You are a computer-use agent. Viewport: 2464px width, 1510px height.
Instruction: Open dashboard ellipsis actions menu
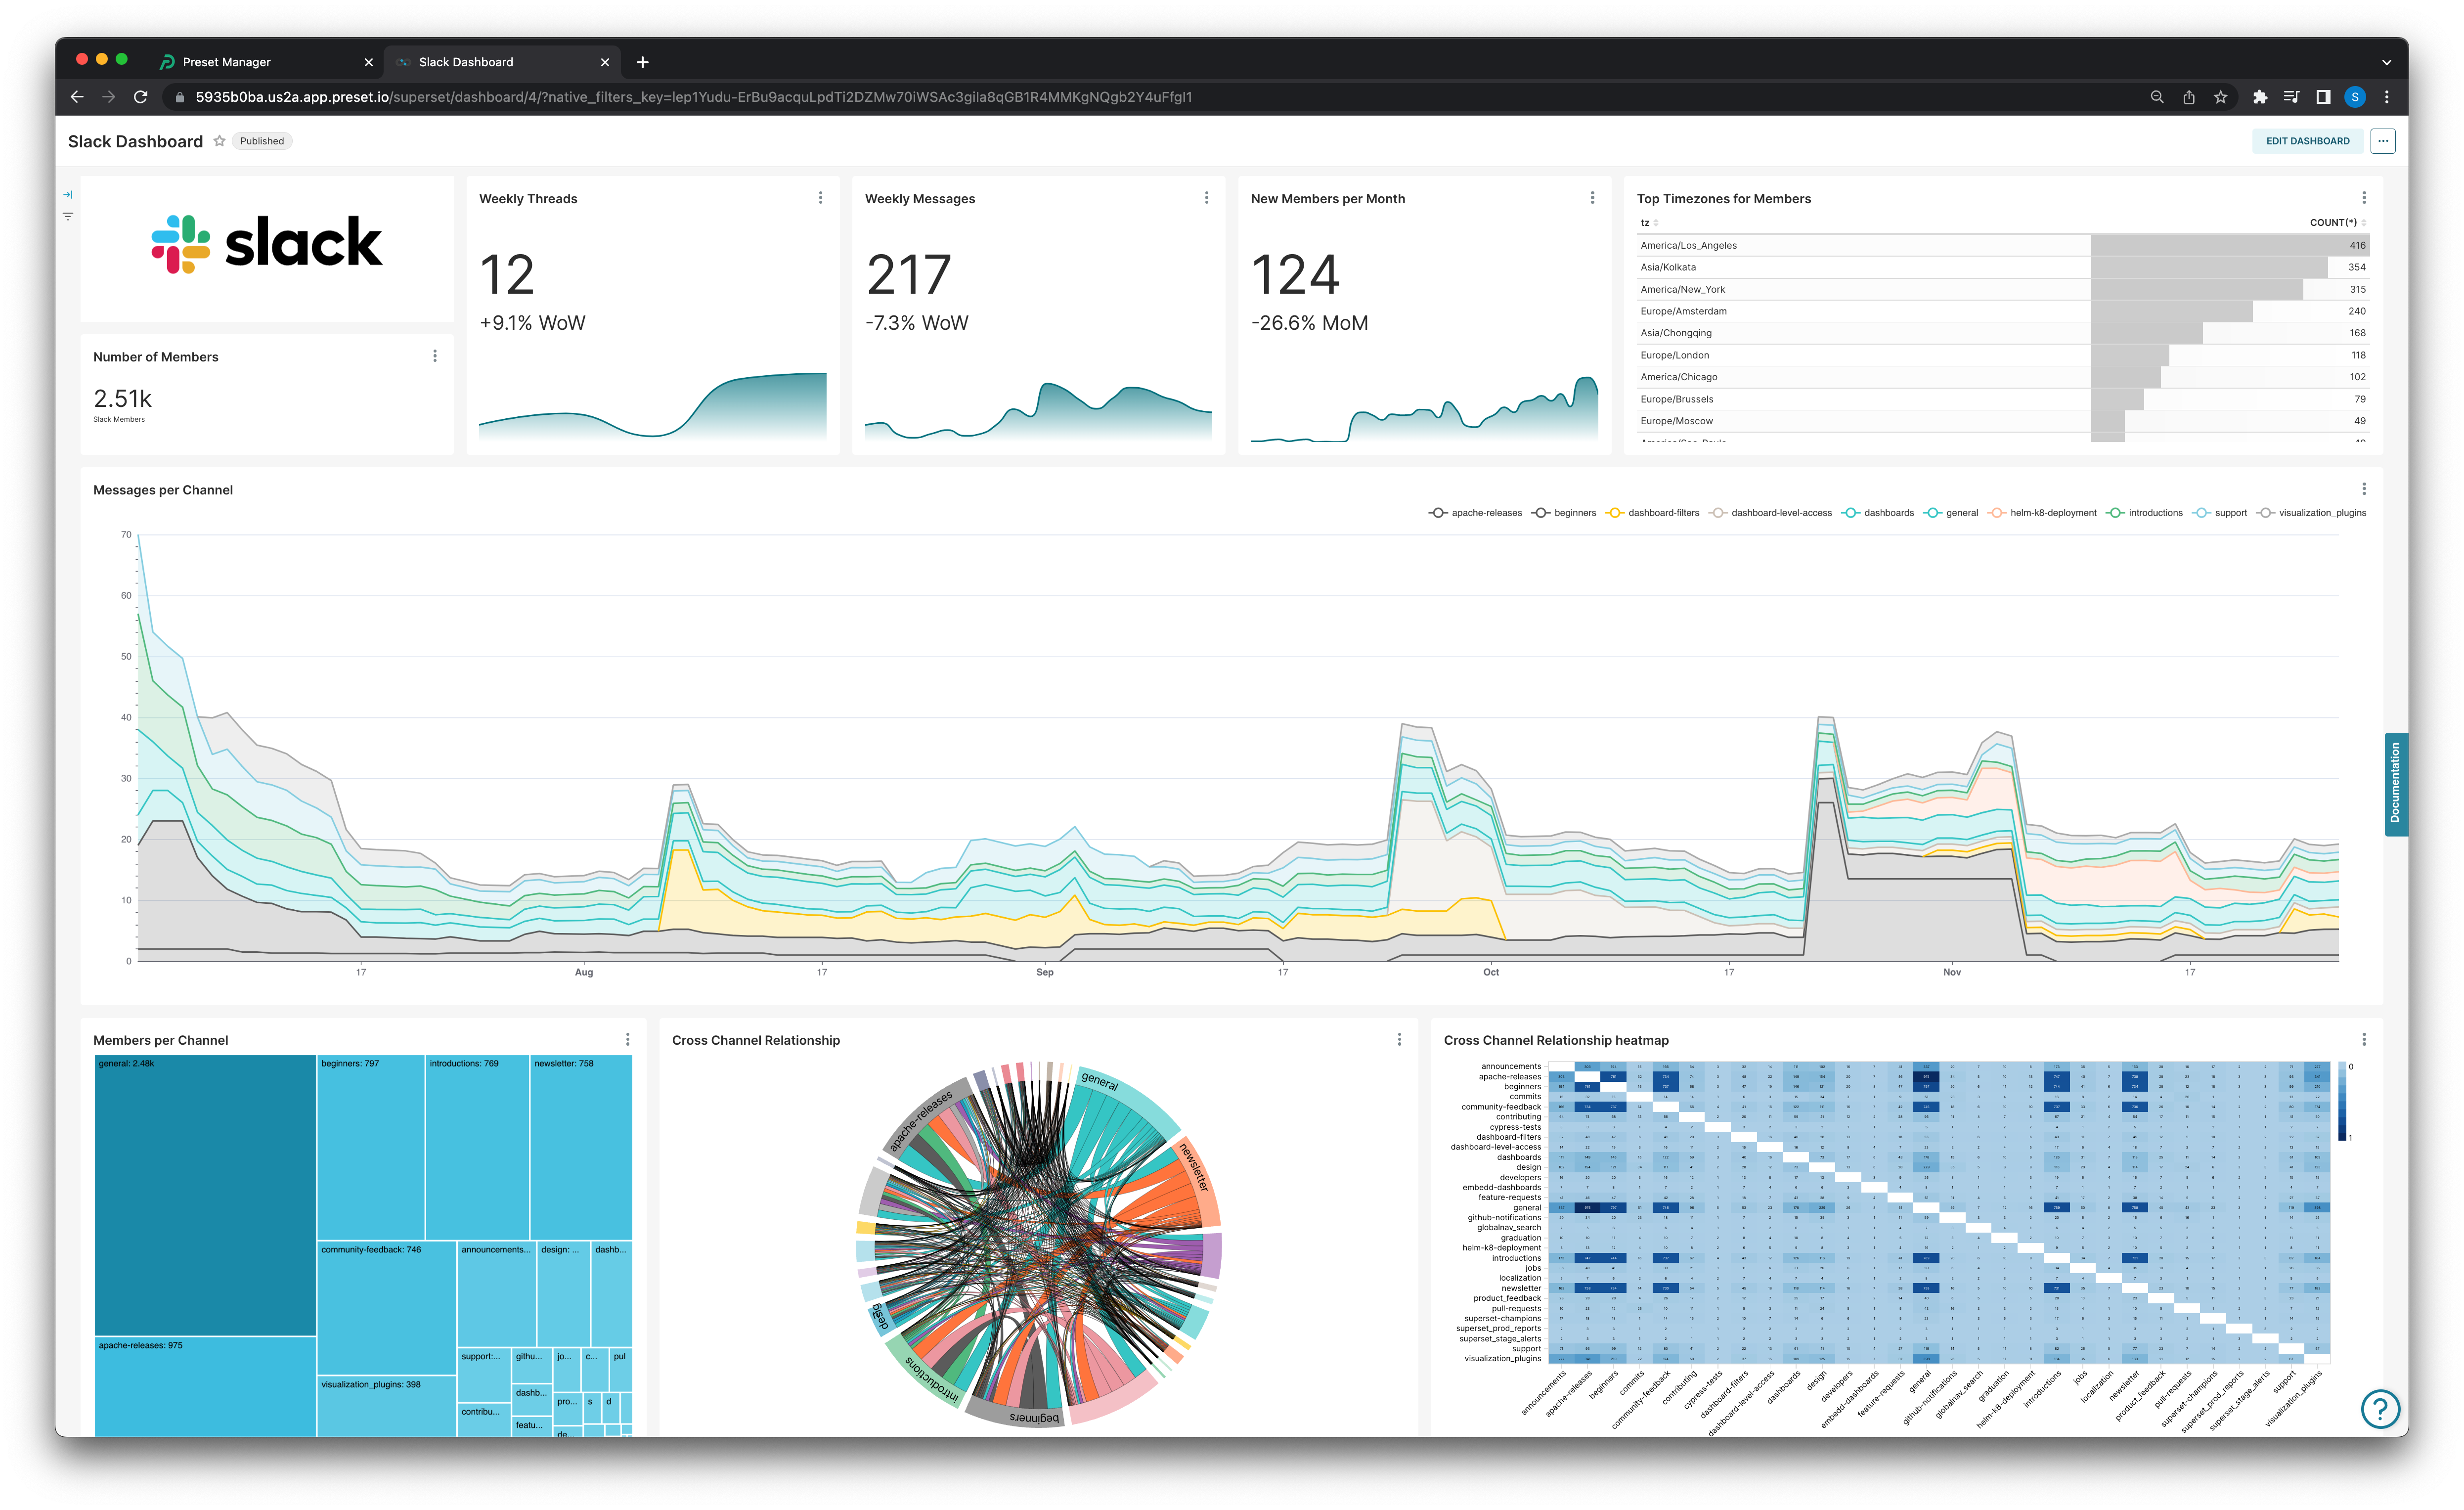point(2383,141)
